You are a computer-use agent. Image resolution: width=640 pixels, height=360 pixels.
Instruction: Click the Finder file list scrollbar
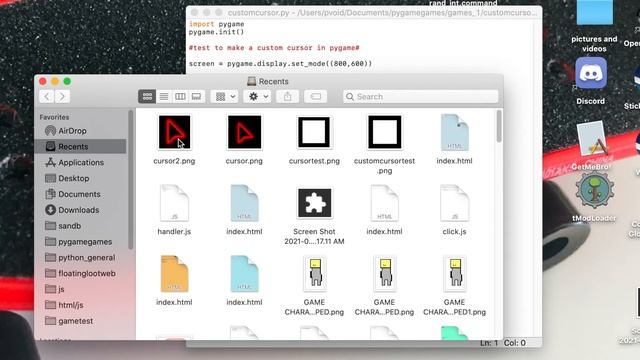(499, 127)
